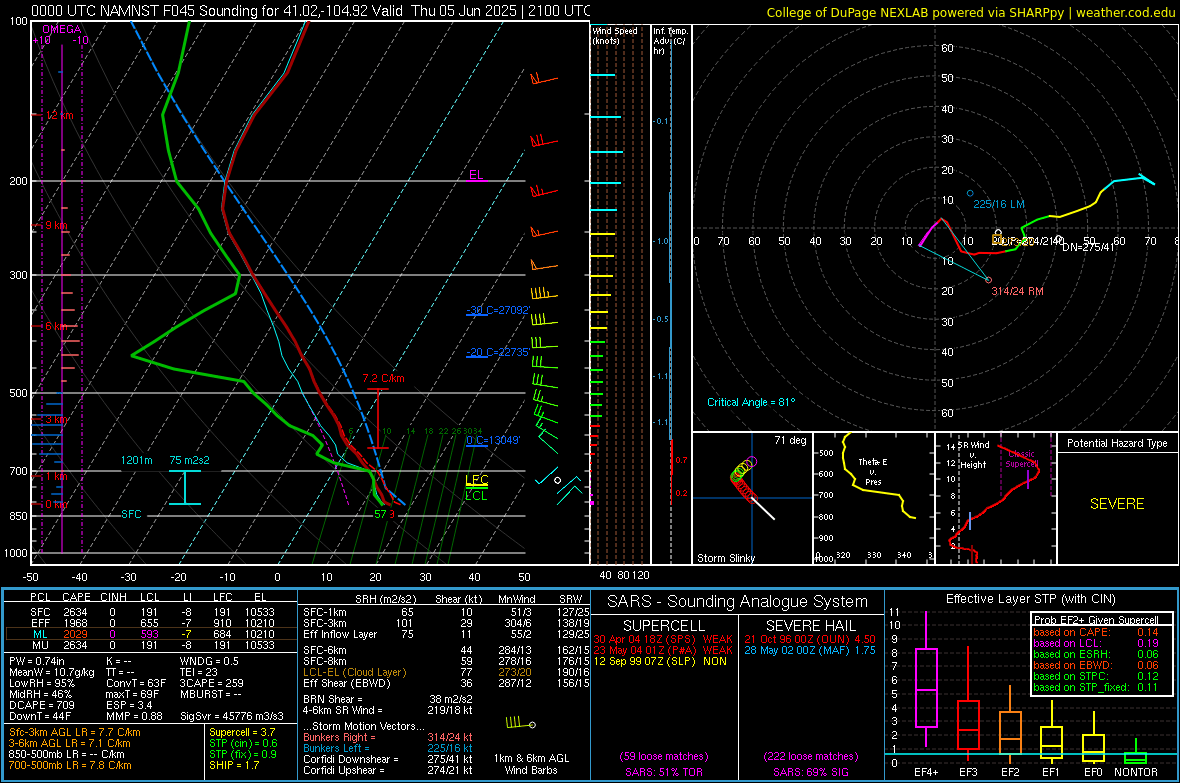Select the 7.2 C/km lapse rate label
The image size is (1180, 783).
383,379
